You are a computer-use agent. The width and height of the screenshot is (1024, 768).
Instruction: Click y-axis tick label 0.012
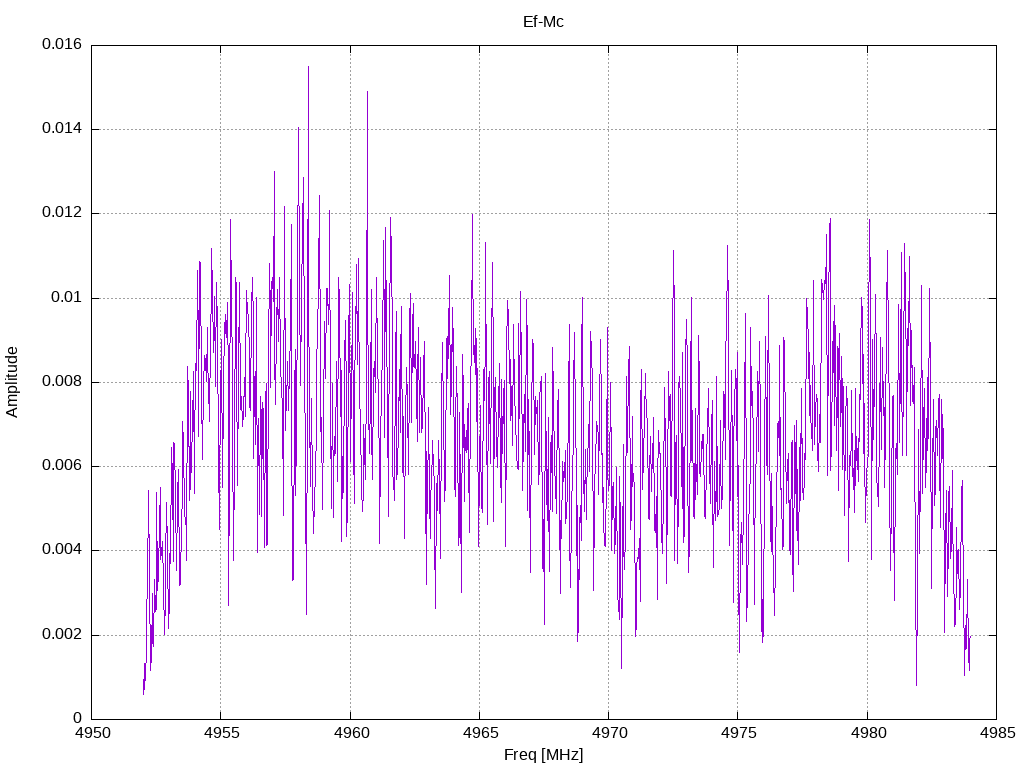(62, 213)
